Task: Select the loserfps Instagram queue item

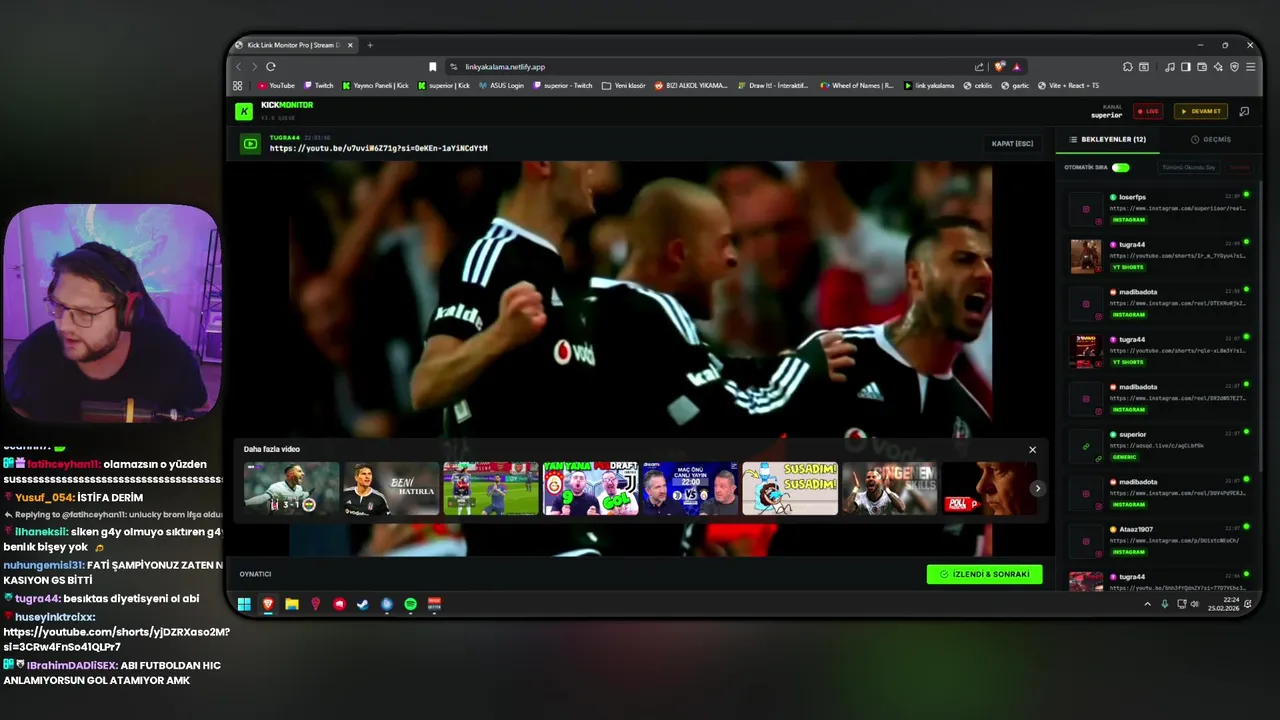Action: 1160,208
